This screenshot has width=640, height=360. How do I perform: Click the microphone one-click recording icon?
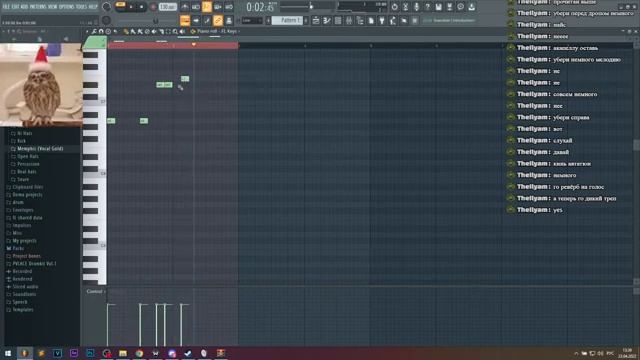pos(416,7)
